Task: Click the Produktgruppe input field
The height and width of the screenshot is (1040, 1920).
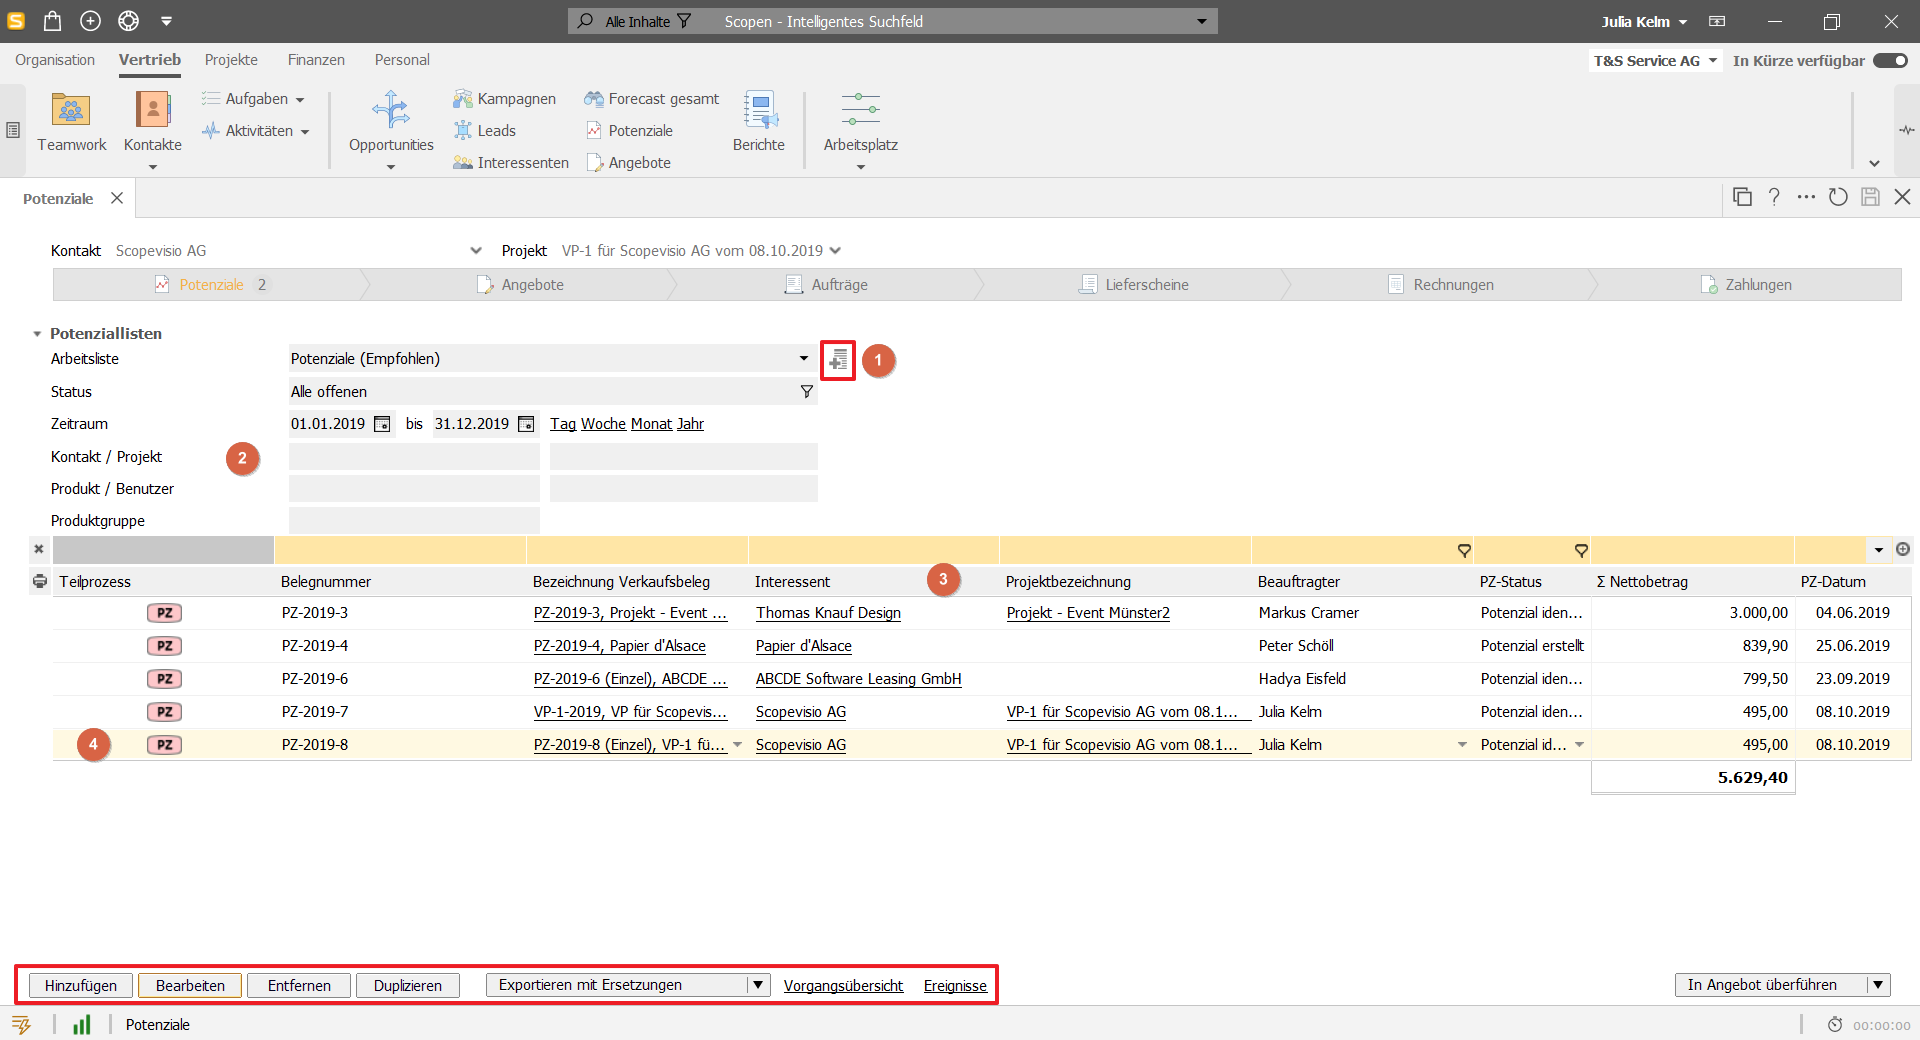Action: [x=414, y=521]
